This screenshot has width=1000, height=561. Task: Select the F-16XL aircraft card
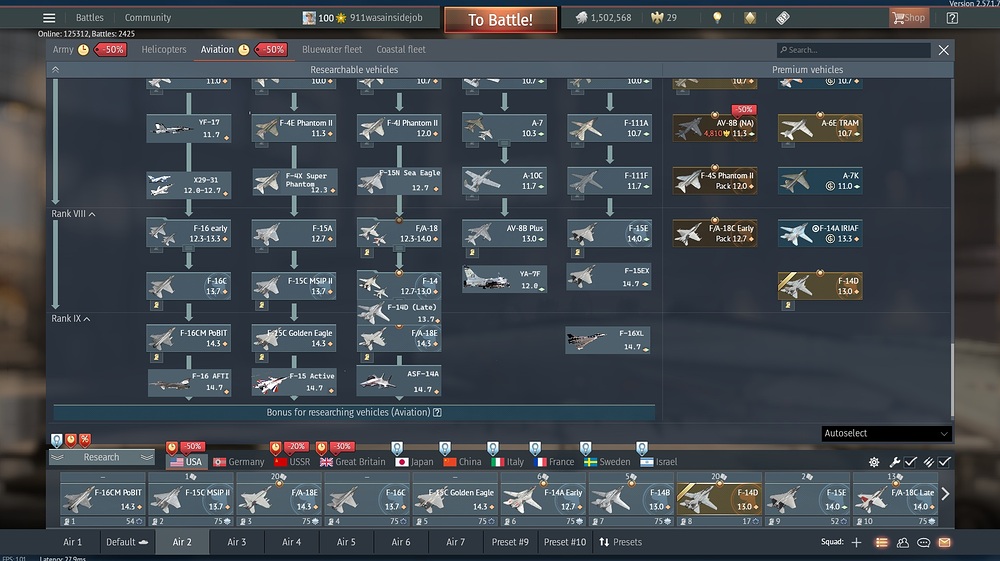(608, 340)
